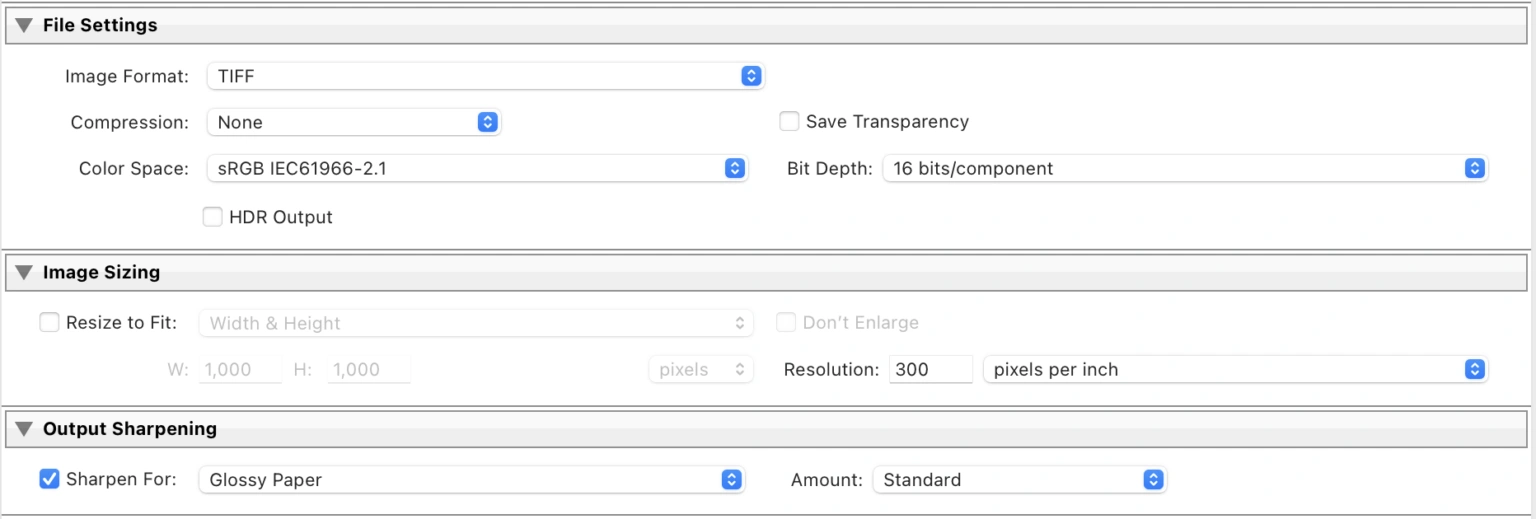The image size is (1536, 519).
Task: Open the Amount Standard dropdown
Action: [x=1019, y=480]
